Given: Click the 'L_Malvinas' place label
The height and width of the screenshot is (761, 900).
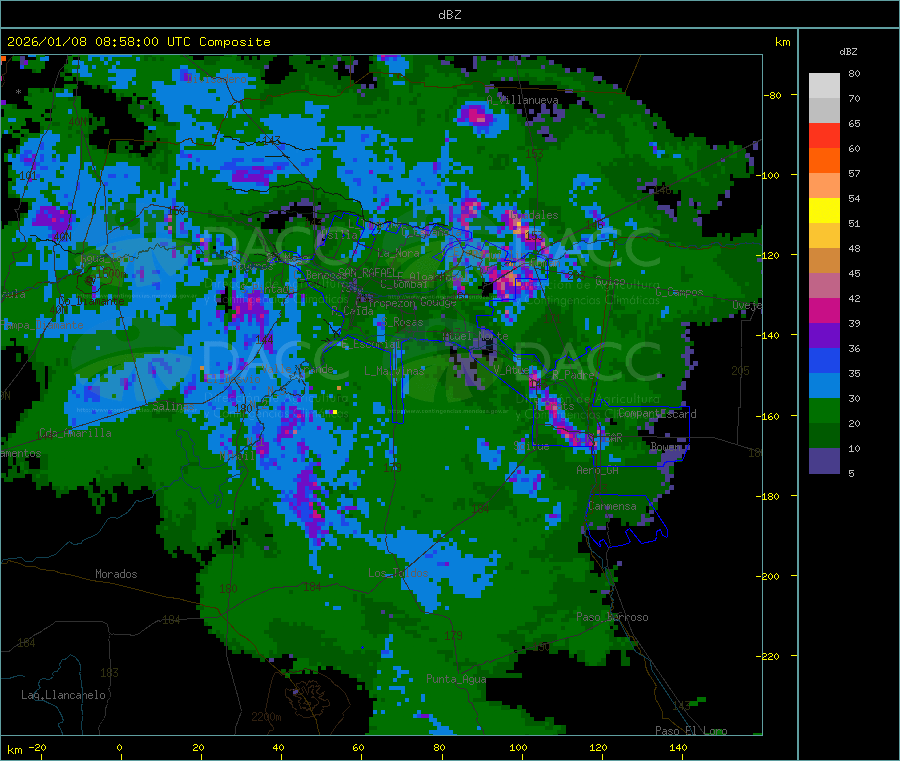Looking at the screenshot, I should click(394, 371).
